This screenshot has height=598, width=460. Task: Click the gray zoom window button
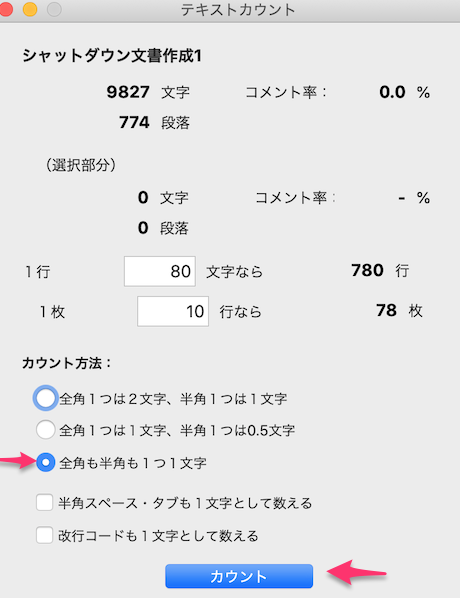coord(54,9)
